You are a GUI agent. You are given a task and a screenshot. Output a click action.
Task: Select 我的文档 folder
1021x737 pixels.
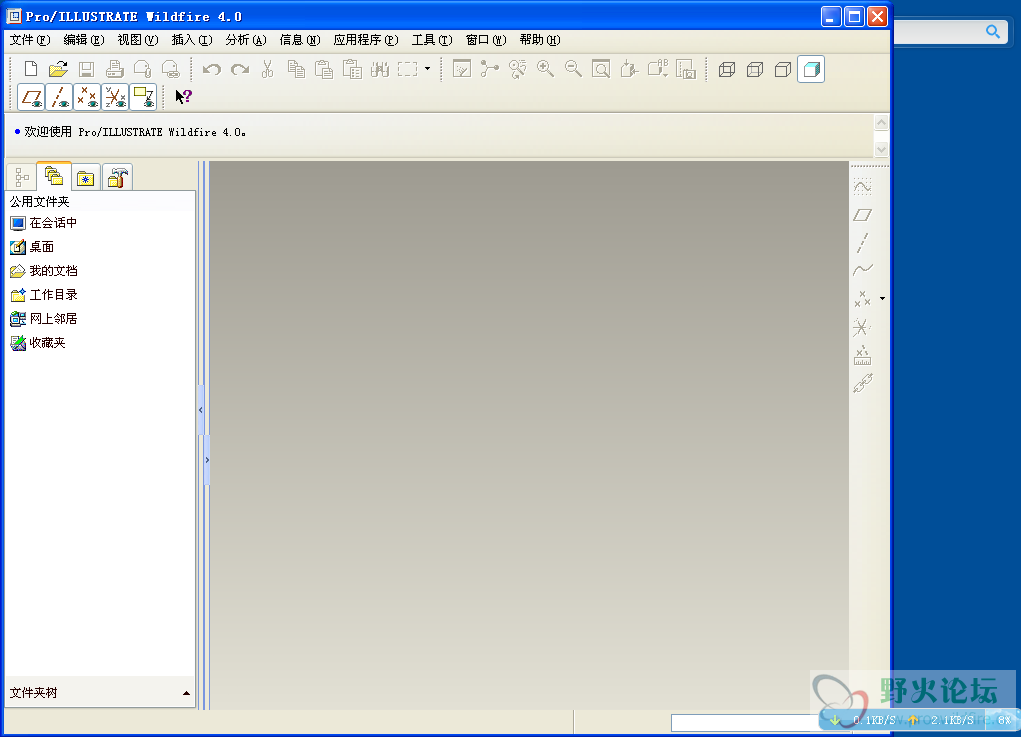(x=44, y=271)
